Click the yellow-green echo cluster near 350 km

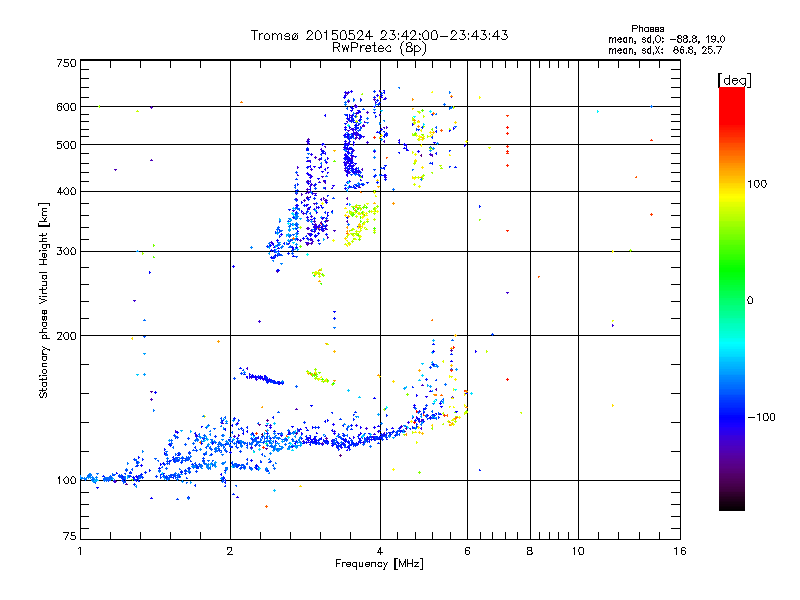360,223
